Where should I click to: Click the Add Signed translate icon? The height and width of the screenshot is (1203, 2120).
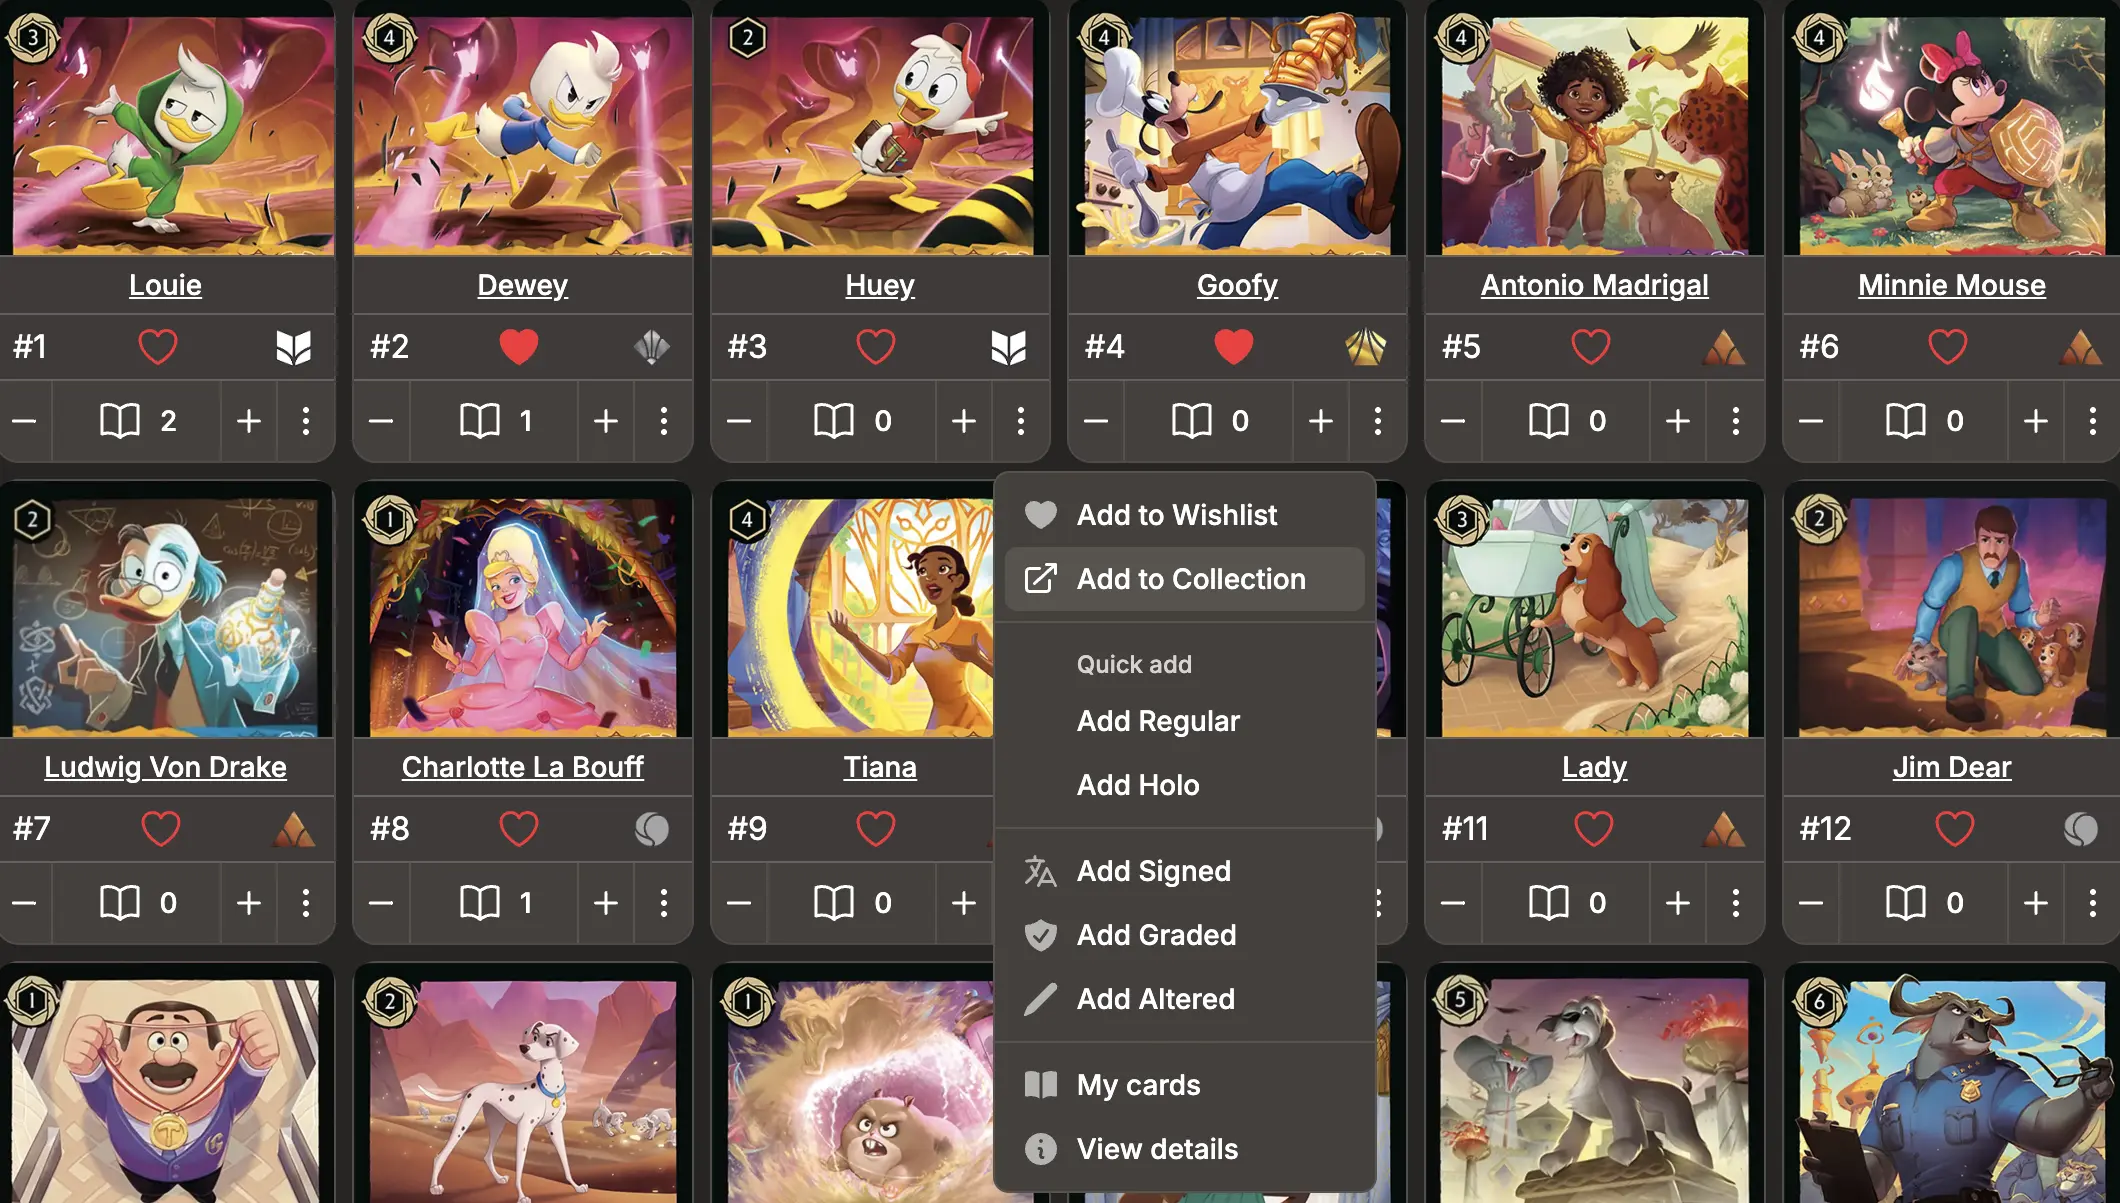(1041, 871)
